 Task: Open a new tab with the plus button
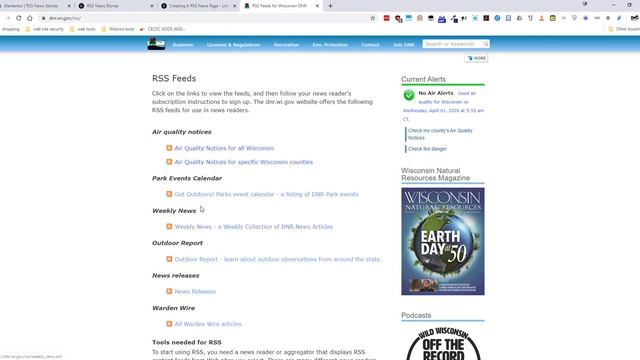click(330, 6)
